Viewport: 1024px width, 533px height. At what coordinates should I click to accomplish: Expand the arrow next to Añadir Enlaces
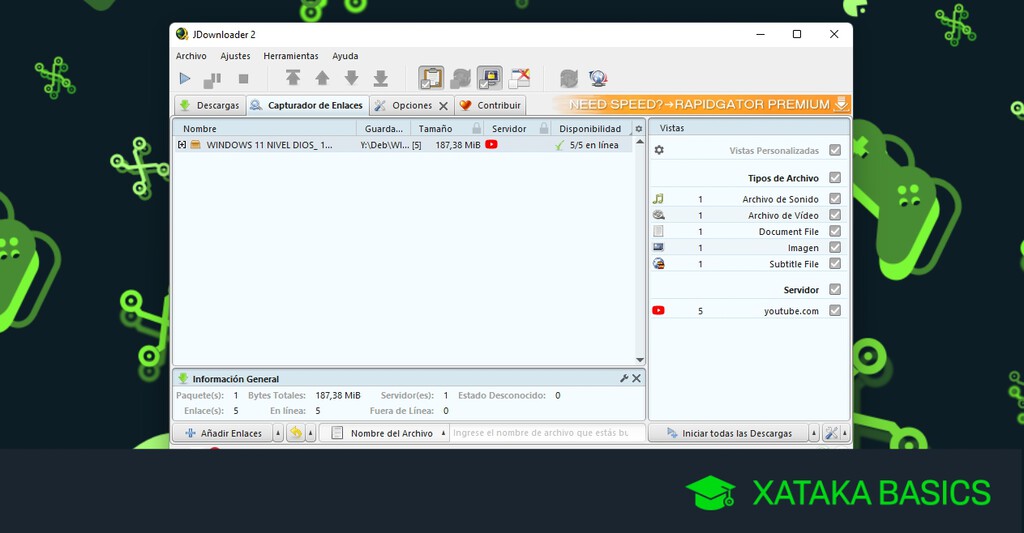tap(278, 433)
